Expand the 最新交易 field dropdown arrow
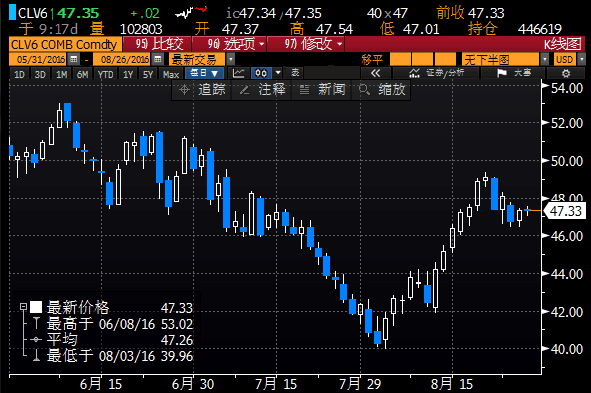This screenshot has width=591, height=393. point(231,59)
